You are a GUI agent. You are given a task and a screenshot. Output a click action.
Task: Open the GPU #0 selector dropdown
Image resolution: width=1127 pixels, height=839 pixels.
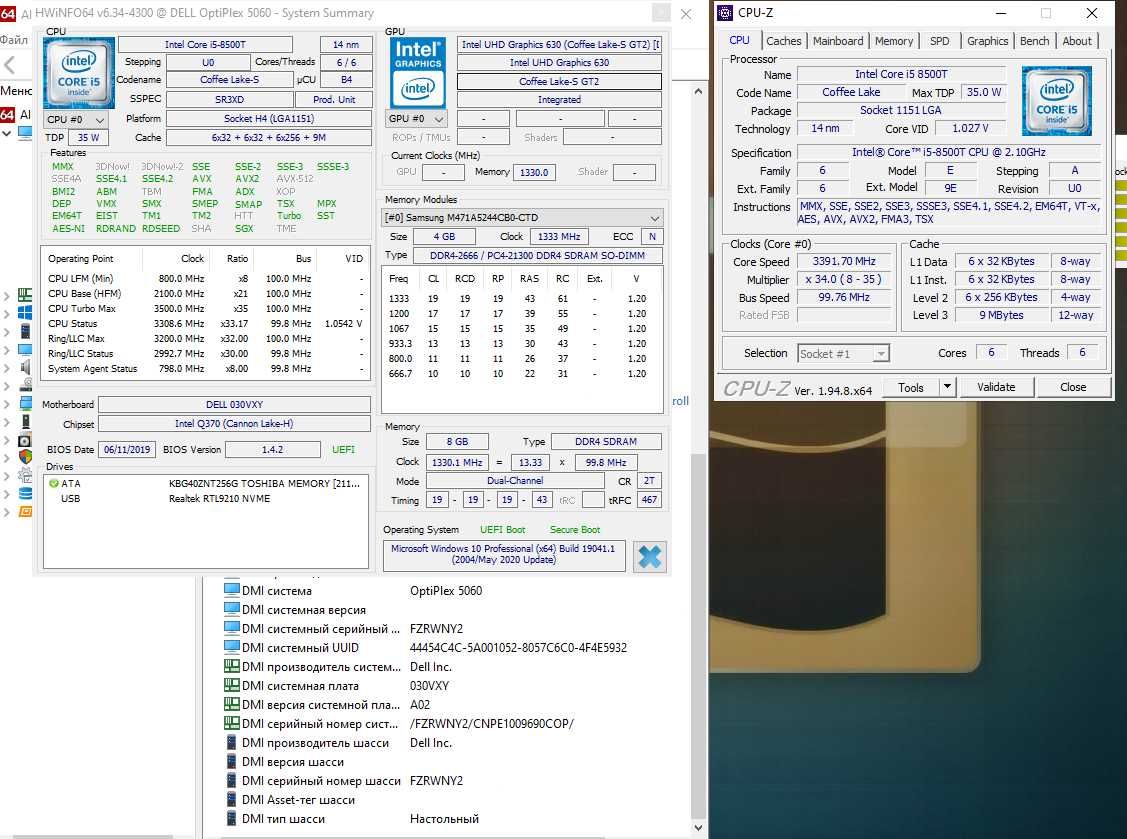(417, 119)
